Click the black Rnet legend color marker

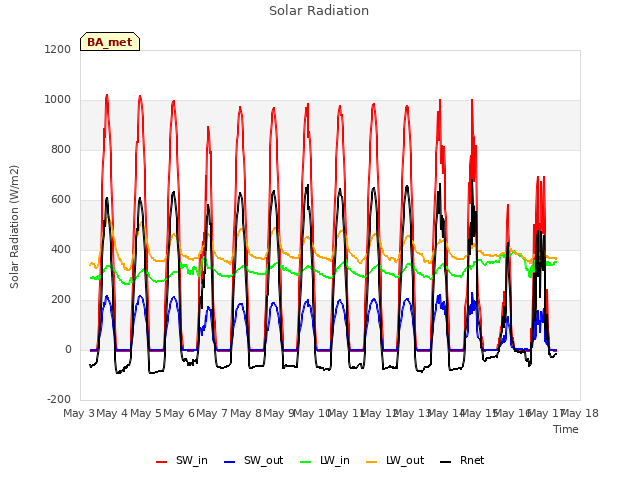(446, 462)
